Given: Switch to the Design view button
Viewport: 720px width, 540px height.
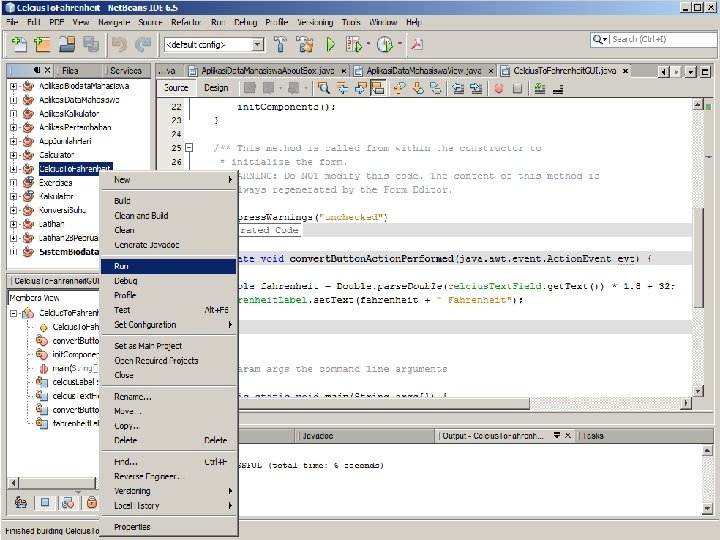Looking at the screenshot, I should (216, 88).
